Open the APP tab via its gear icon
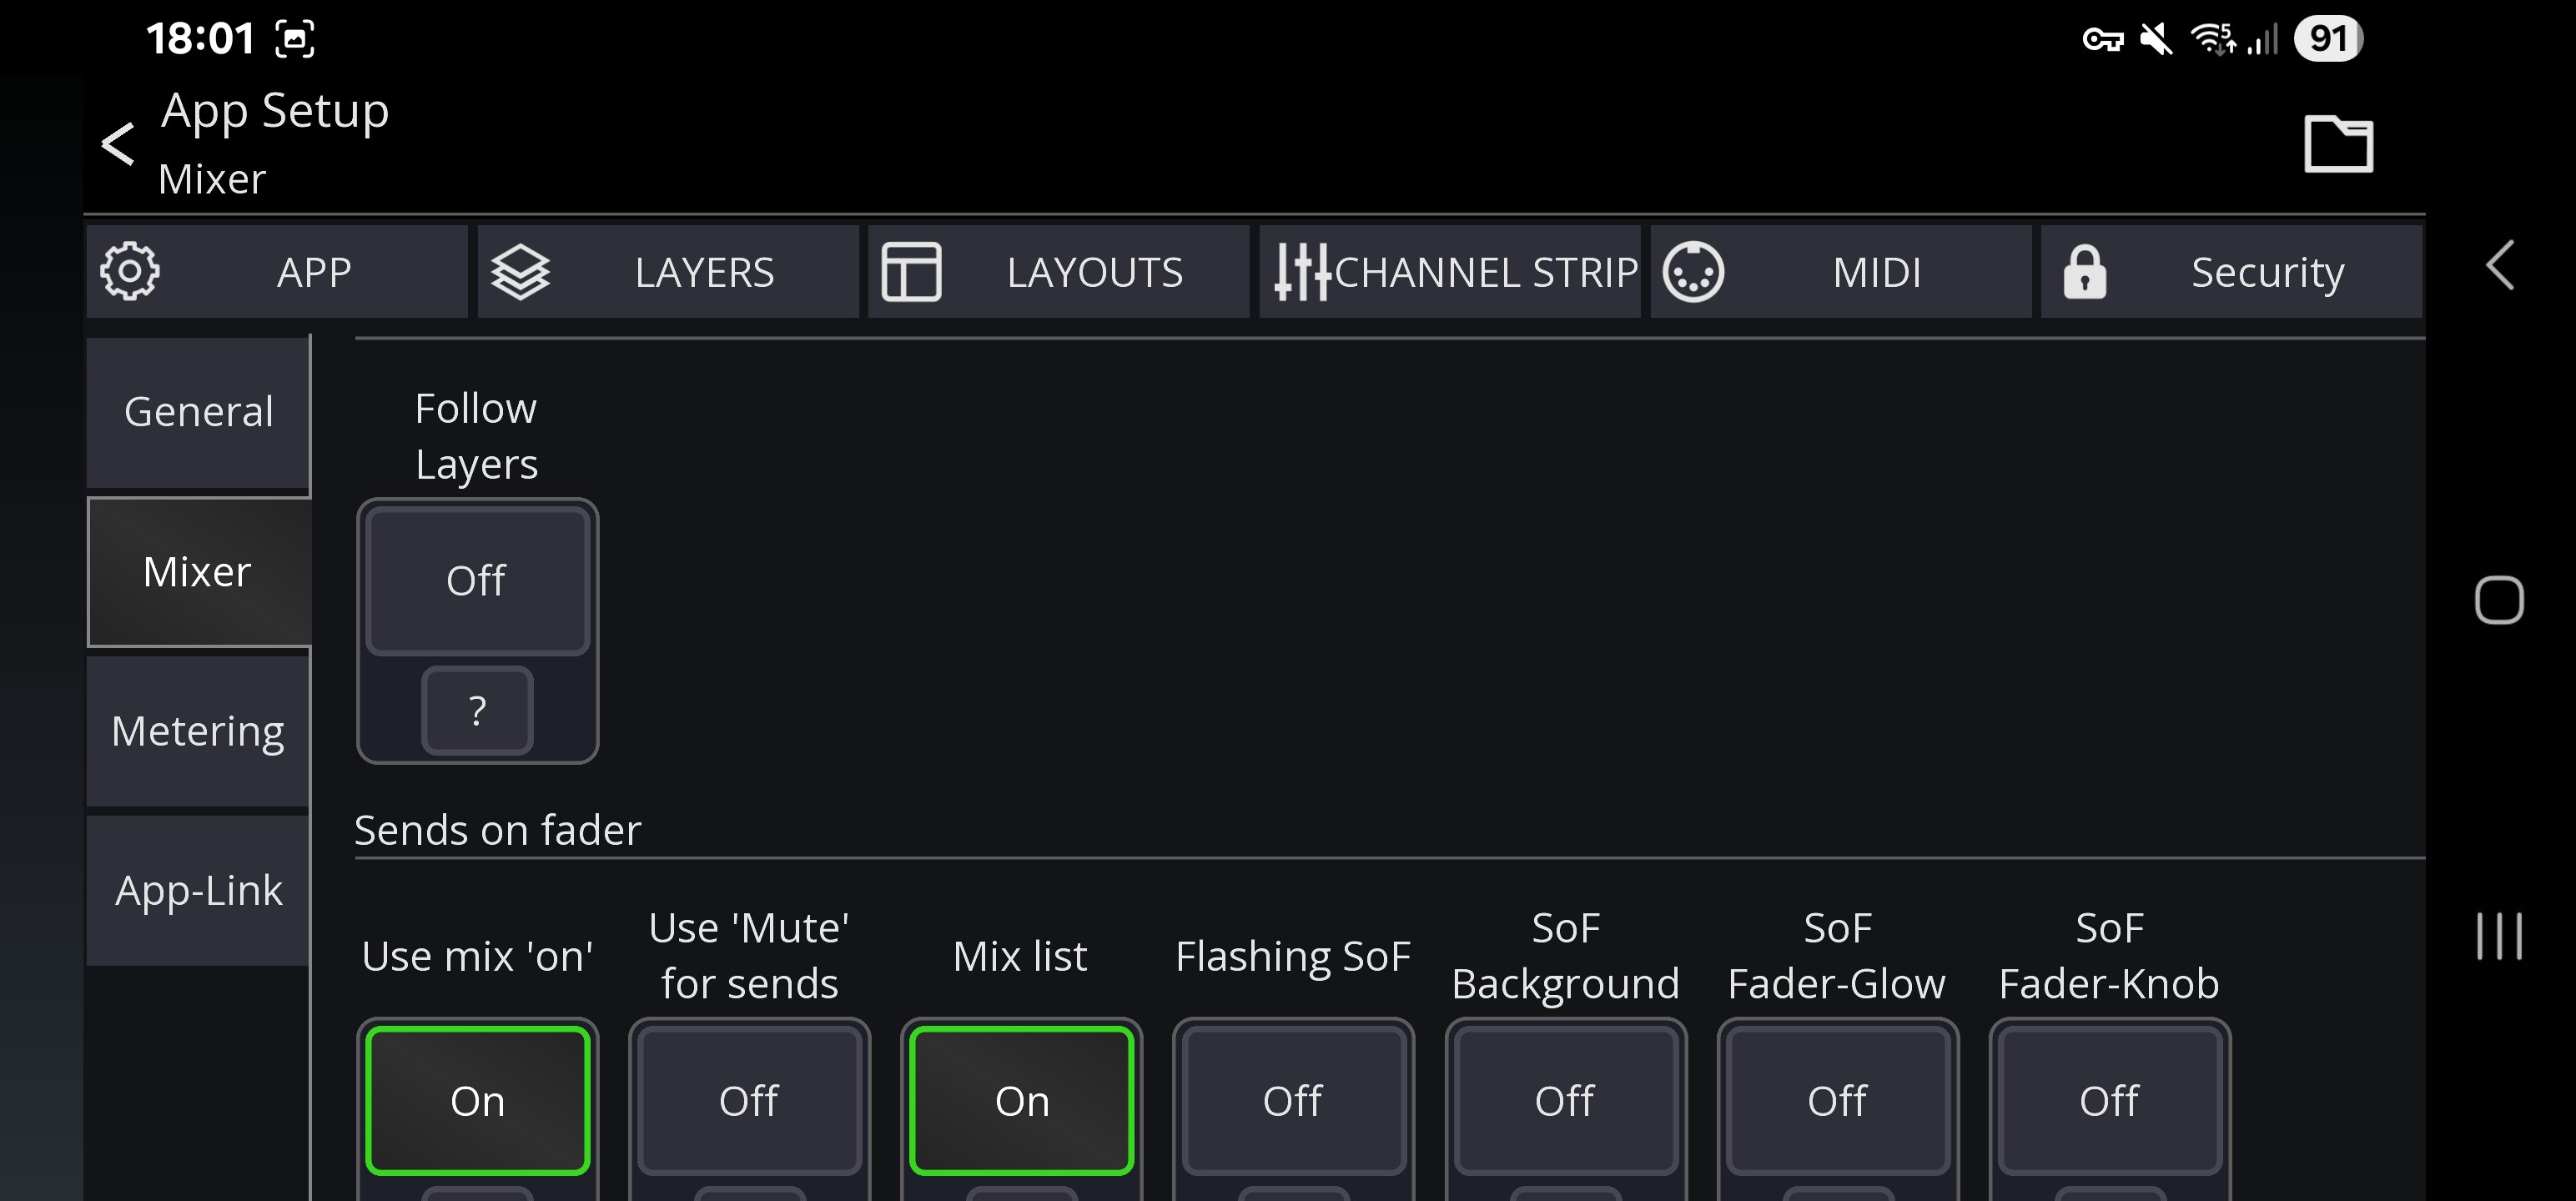This screenshot has width=2576, height=1201. (130, 271)
